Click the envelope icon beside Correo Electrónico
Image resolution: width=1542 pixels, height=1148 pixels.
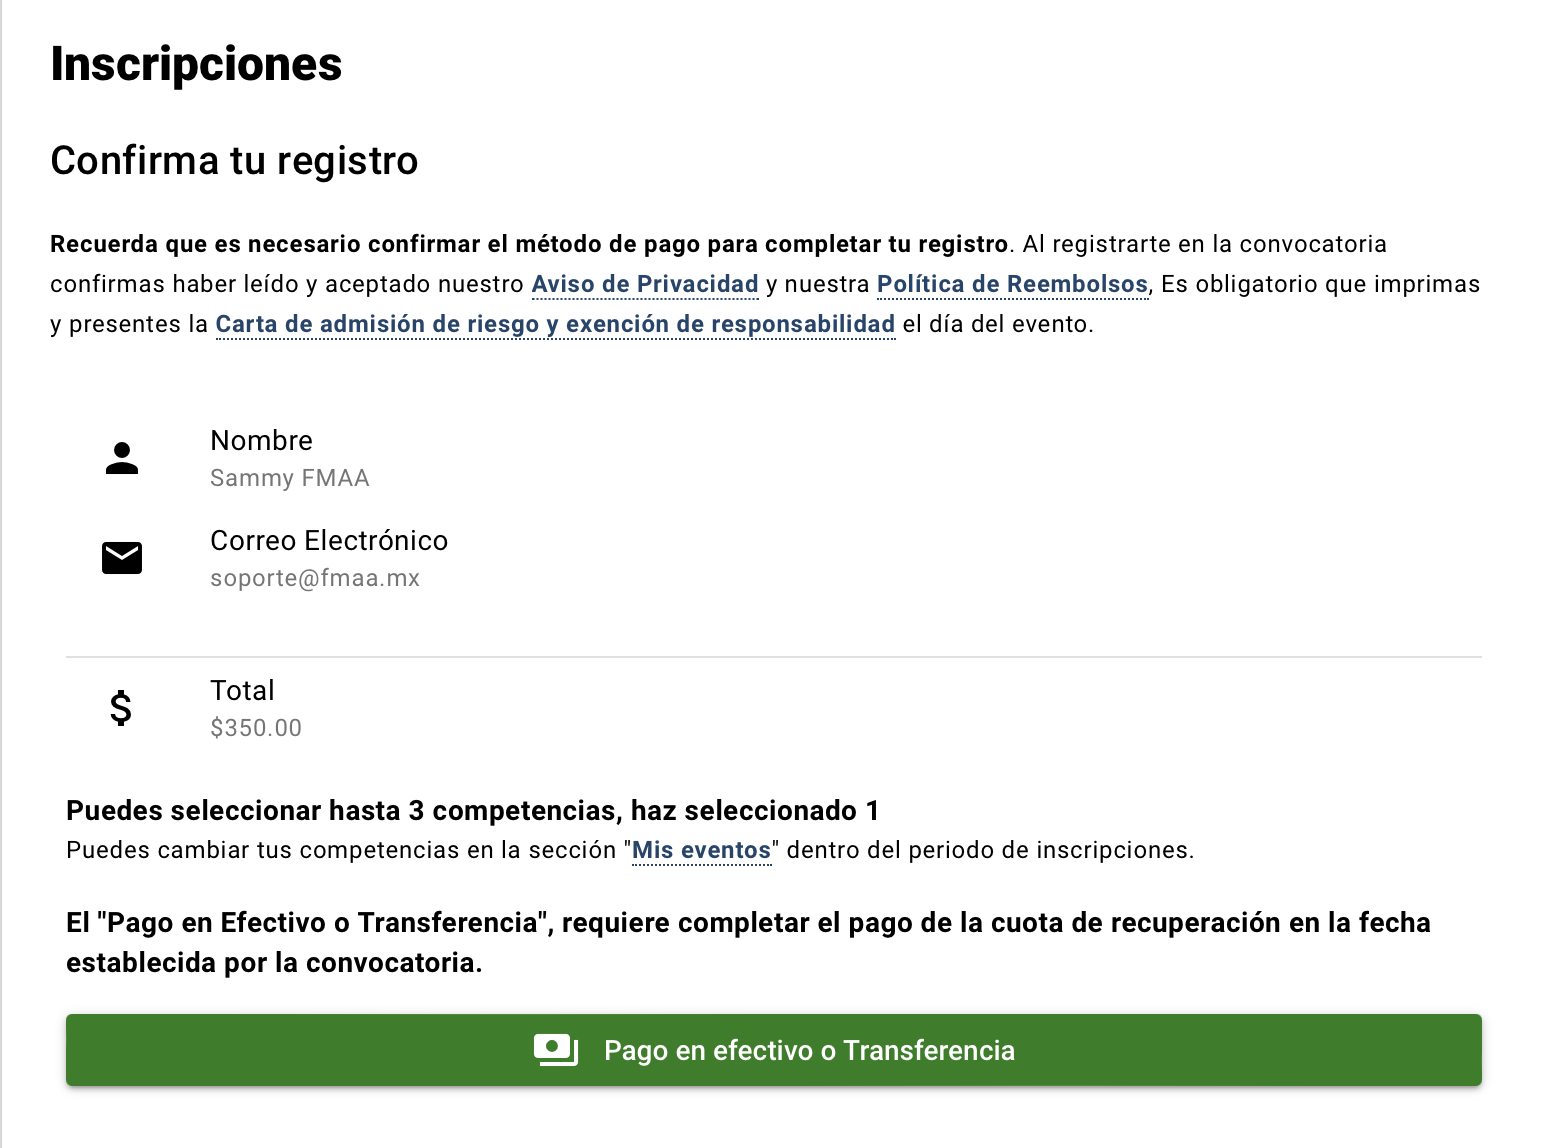pyautogui.click(x=122, y=558)
